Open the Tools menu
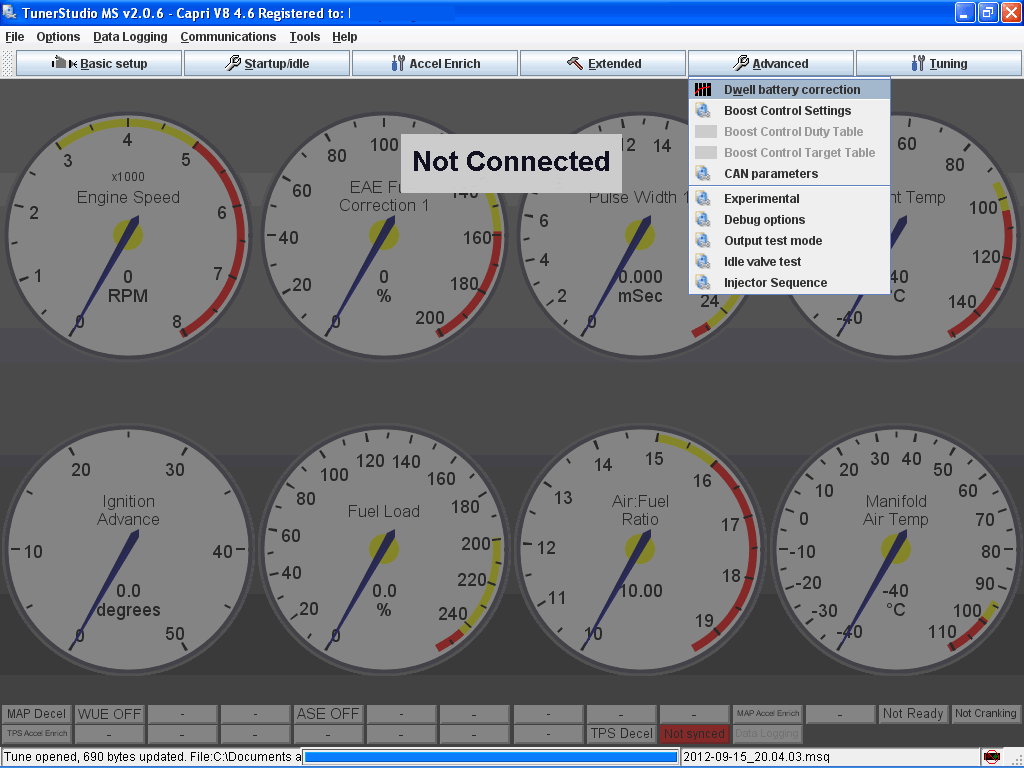This screenshot has width=1024, height=768. coord(304,37)
